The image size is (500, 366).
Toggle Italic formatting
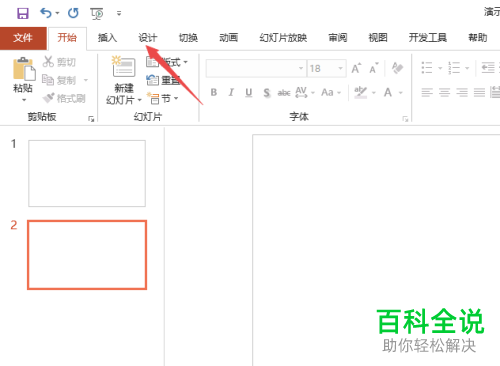coord(231,92)
